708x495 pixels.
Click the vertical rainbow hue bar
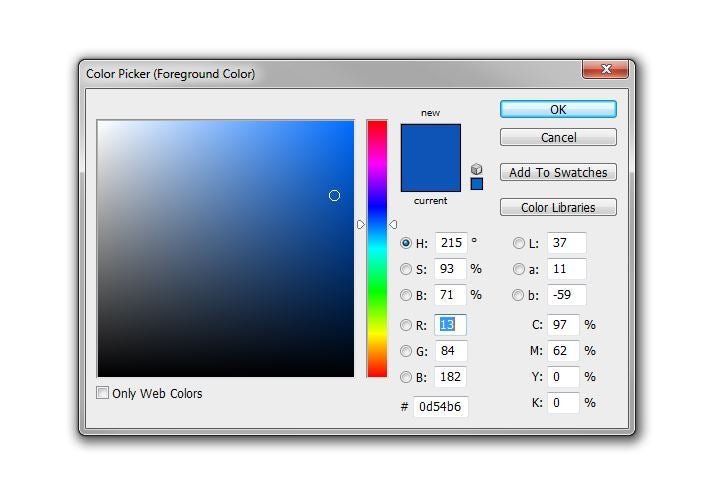point(377,248)
